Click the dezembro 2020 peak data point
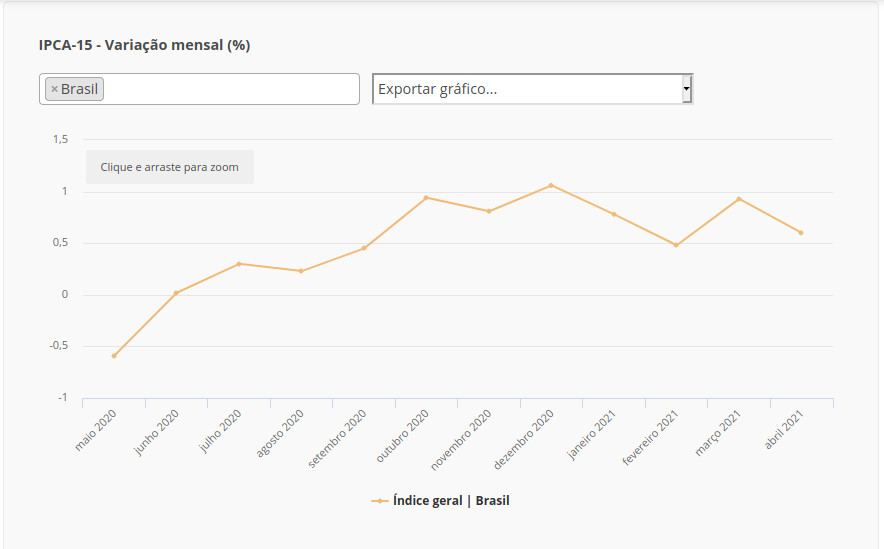 point(551,185)
